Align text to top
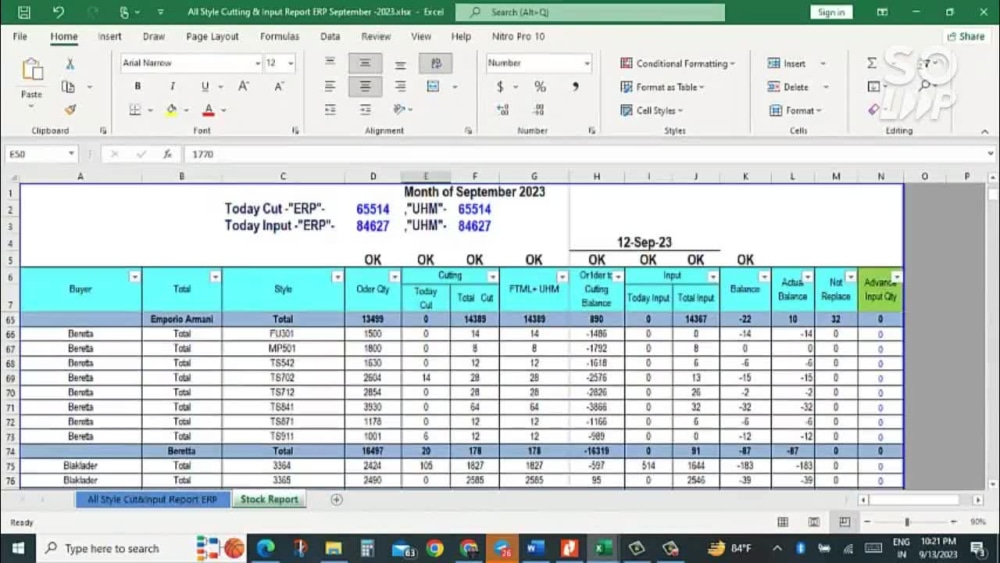 tap(330, 62)
